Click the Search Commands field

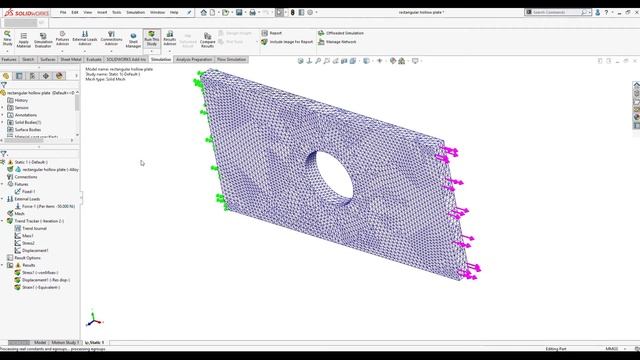pos(557,13)
